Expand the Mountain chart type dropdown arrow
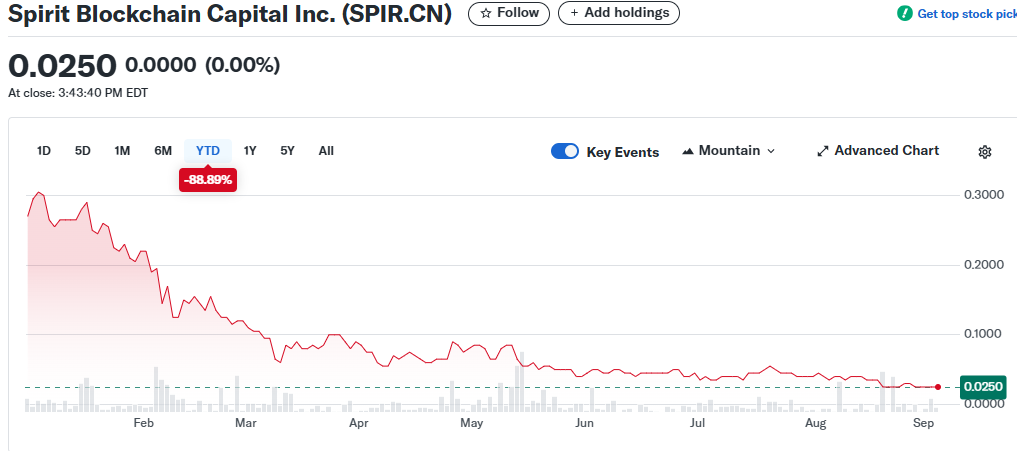Image resolution: width=1017 pixels, height=451 pixels. point(771,151)
